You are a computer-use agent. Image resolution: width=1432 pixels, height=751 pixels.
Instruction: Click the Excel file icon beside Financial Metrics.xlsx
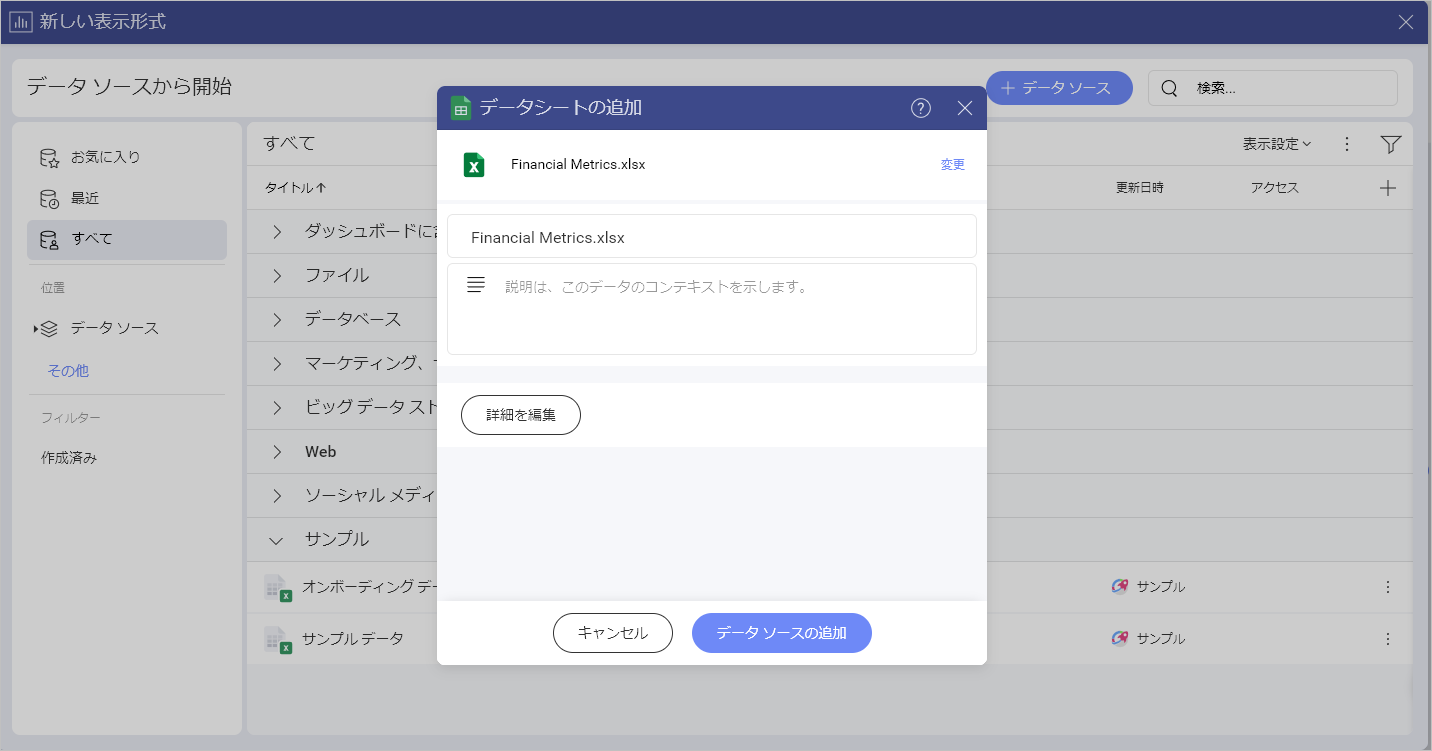(474, 165)
